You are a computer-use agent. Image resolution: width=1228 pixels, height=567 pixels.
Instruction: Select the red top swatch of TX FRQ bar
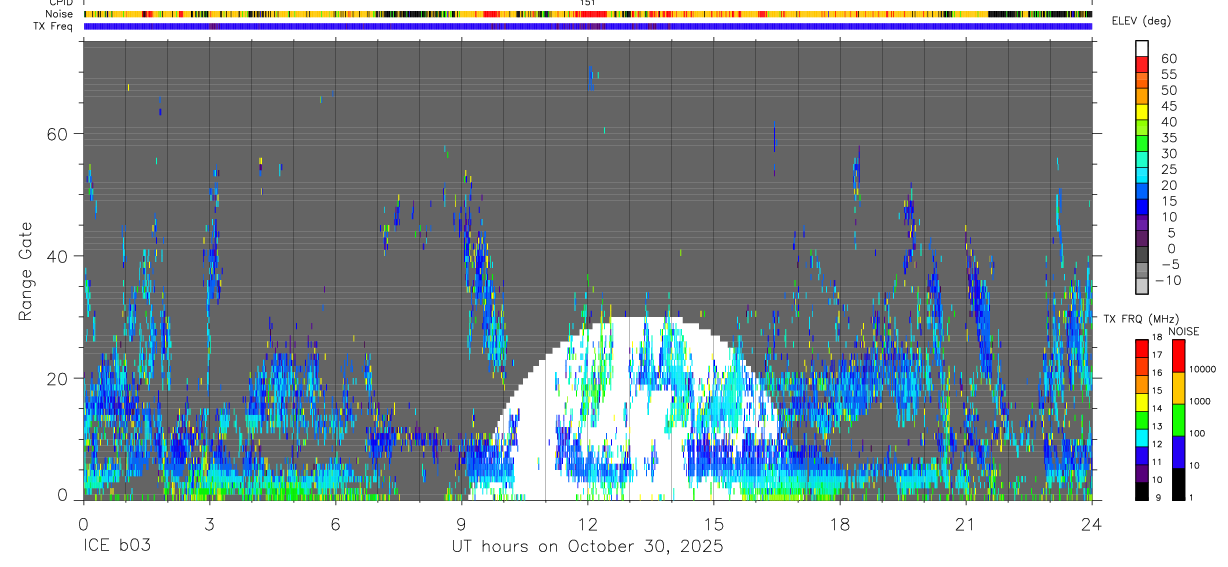(1142, 348)
